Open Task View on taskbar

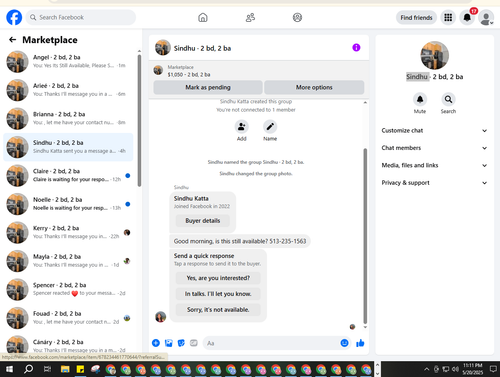(47, 369)
